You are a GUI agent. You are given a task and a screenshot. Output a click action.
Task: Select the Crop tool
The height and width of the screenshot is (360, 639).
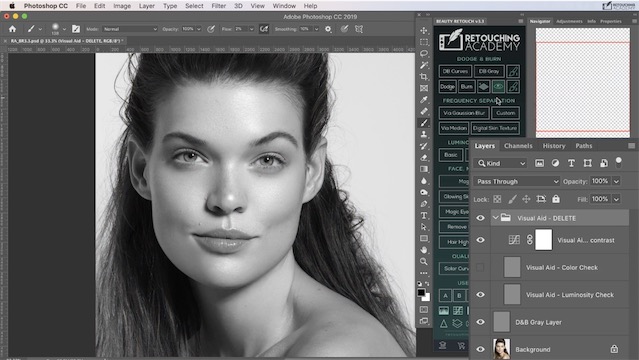424,77
